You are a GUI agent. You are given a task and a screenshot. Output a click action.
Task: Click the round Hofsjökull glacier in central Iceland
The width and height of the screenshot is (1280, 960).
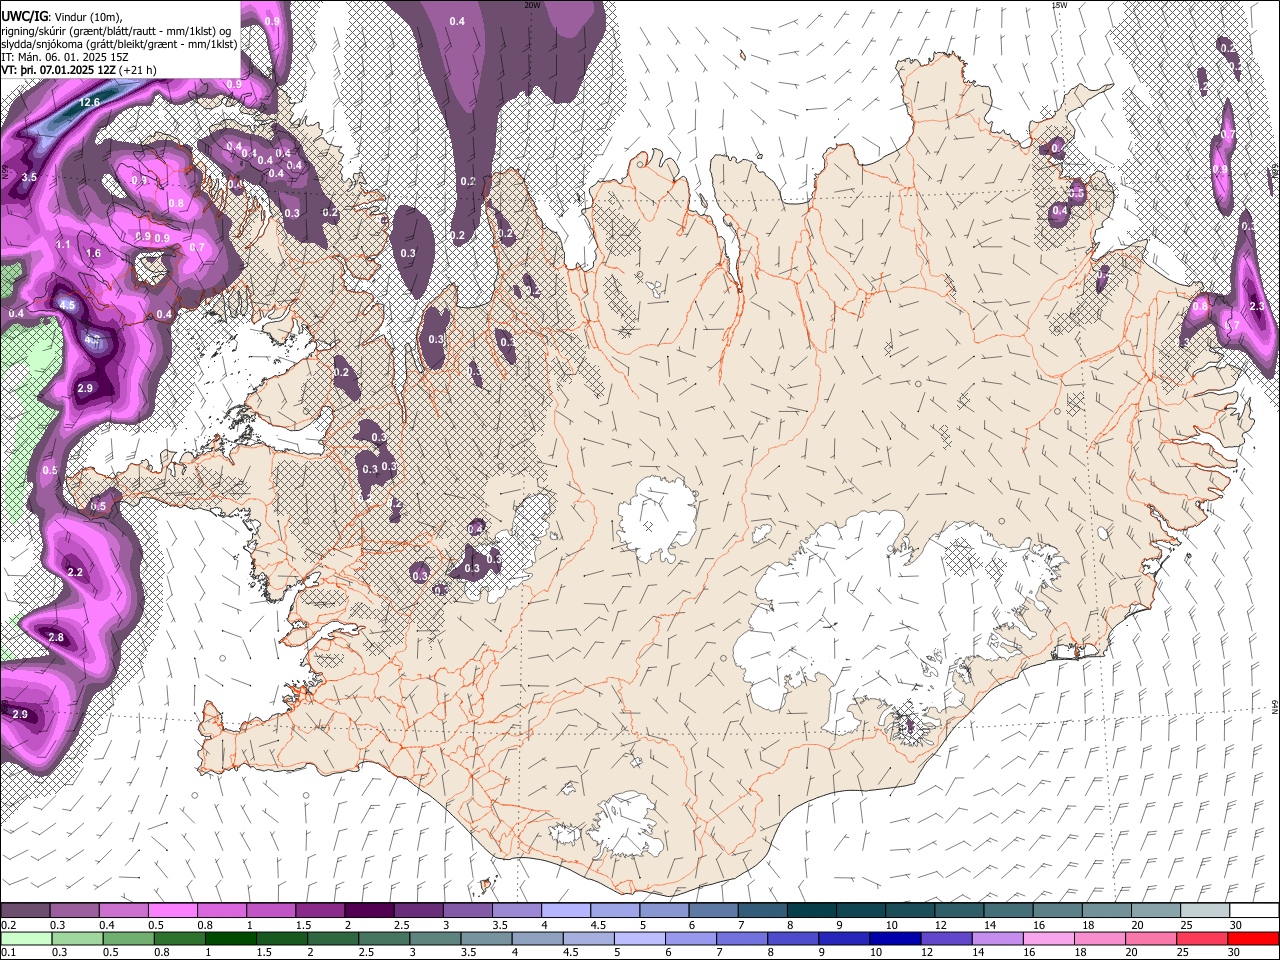[x=657, y=517]
